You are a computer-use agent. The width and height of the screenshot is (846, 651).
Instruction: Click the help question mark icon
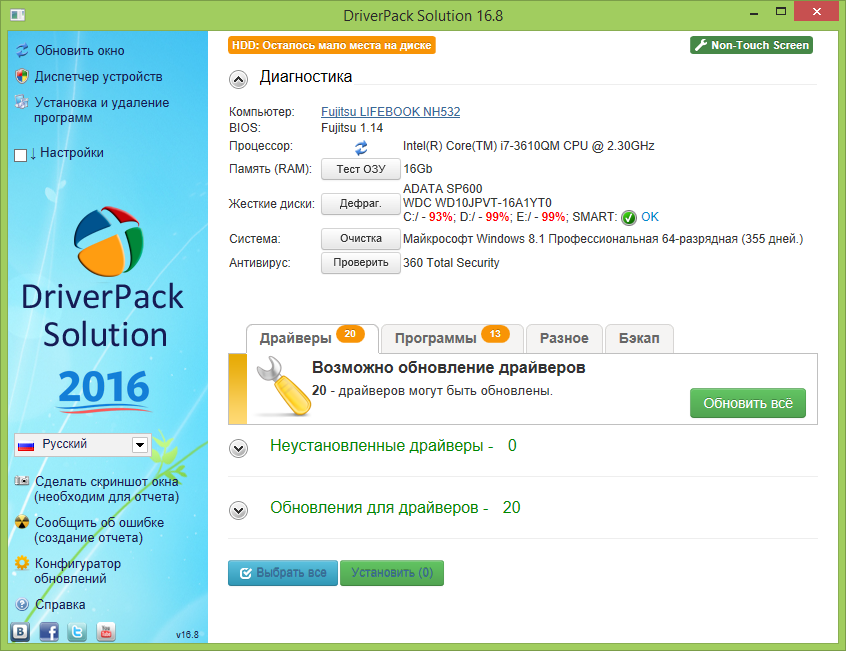point(22,605)
